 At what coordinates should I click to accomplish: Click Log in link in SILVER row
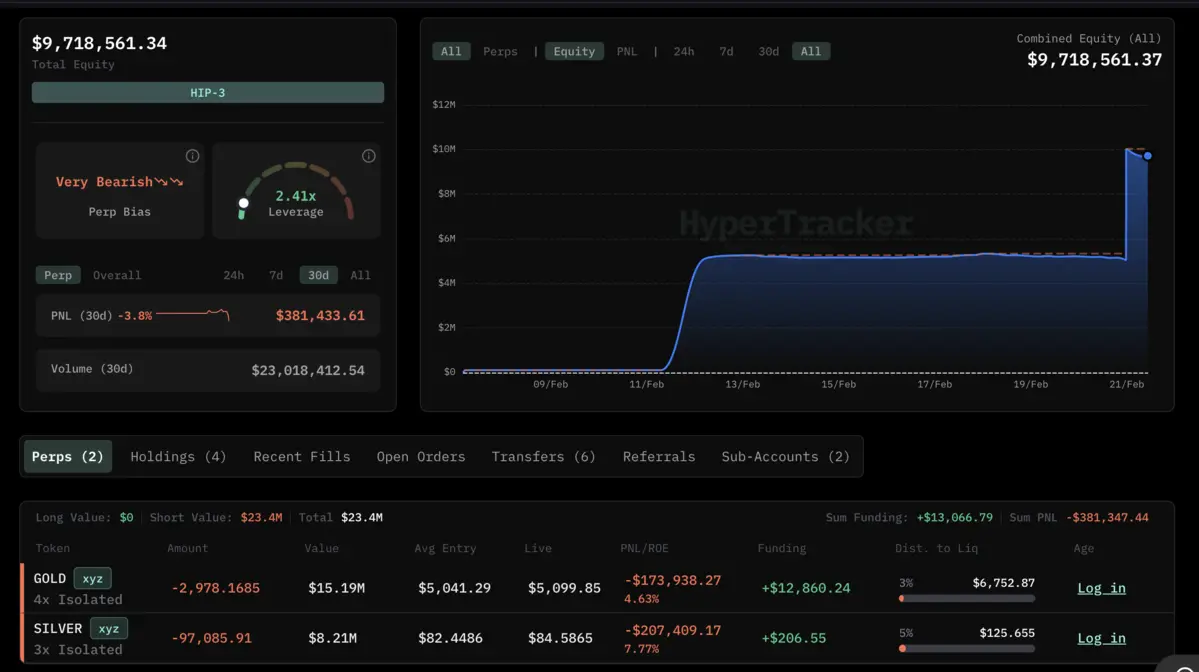(x=1101, y=638)
